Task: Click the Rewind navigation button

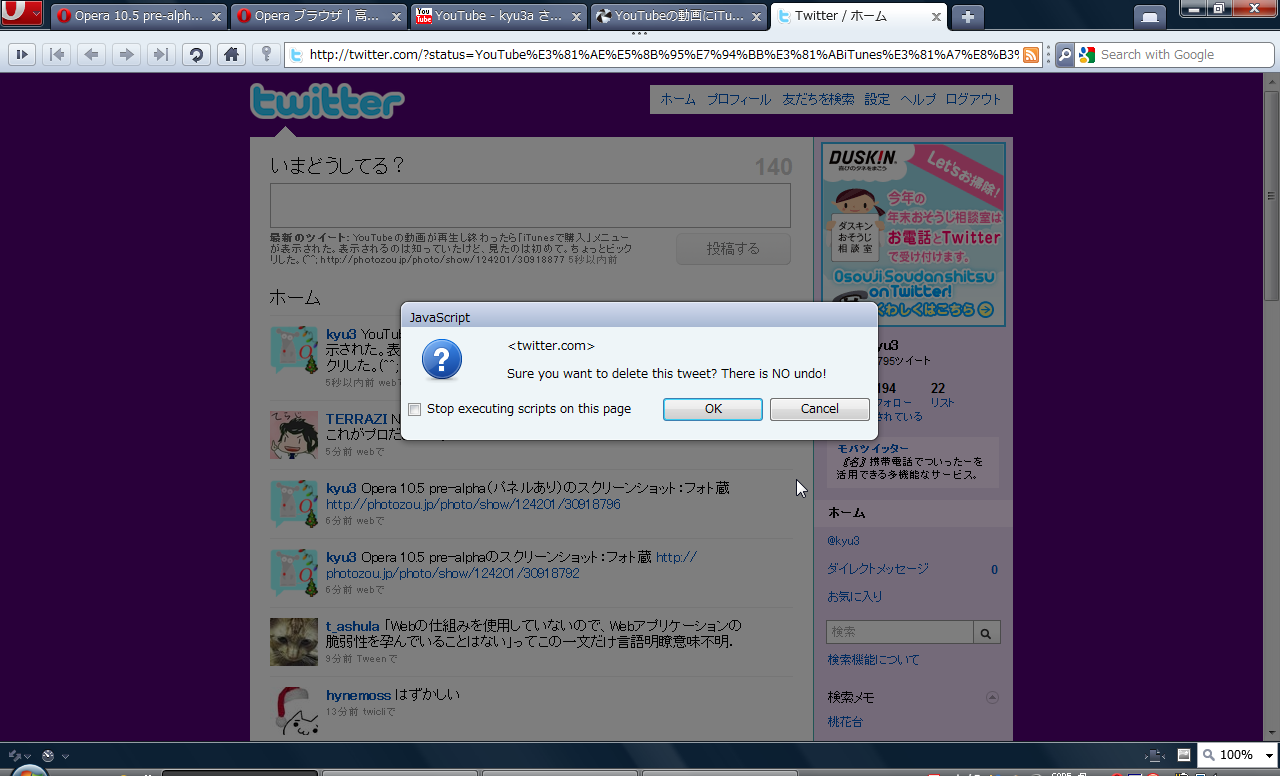Action: (x=58, y=55)
